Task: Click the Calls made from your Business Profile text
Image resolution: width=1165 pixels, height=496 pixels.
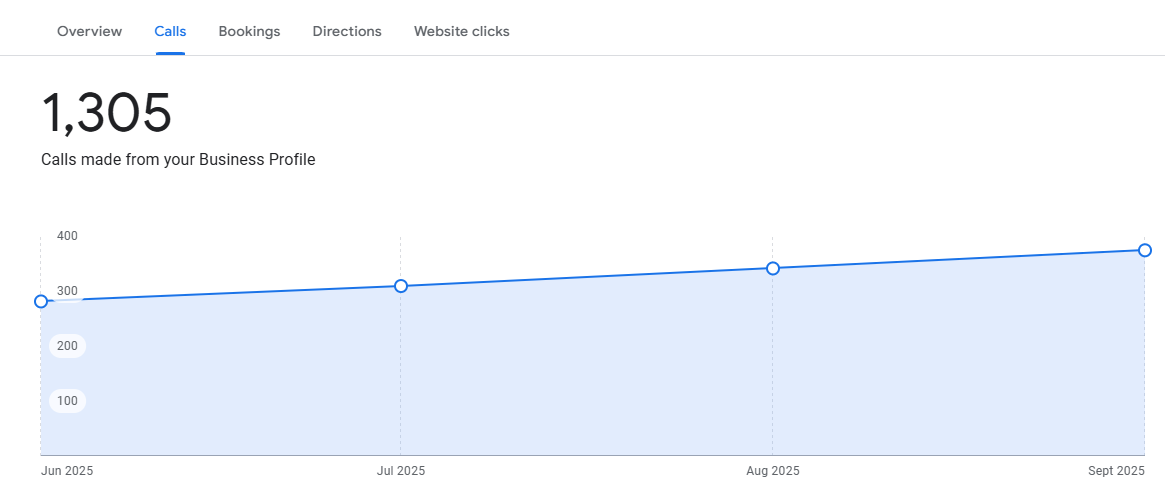Action: pyautogui.click(x=178, y=160)
